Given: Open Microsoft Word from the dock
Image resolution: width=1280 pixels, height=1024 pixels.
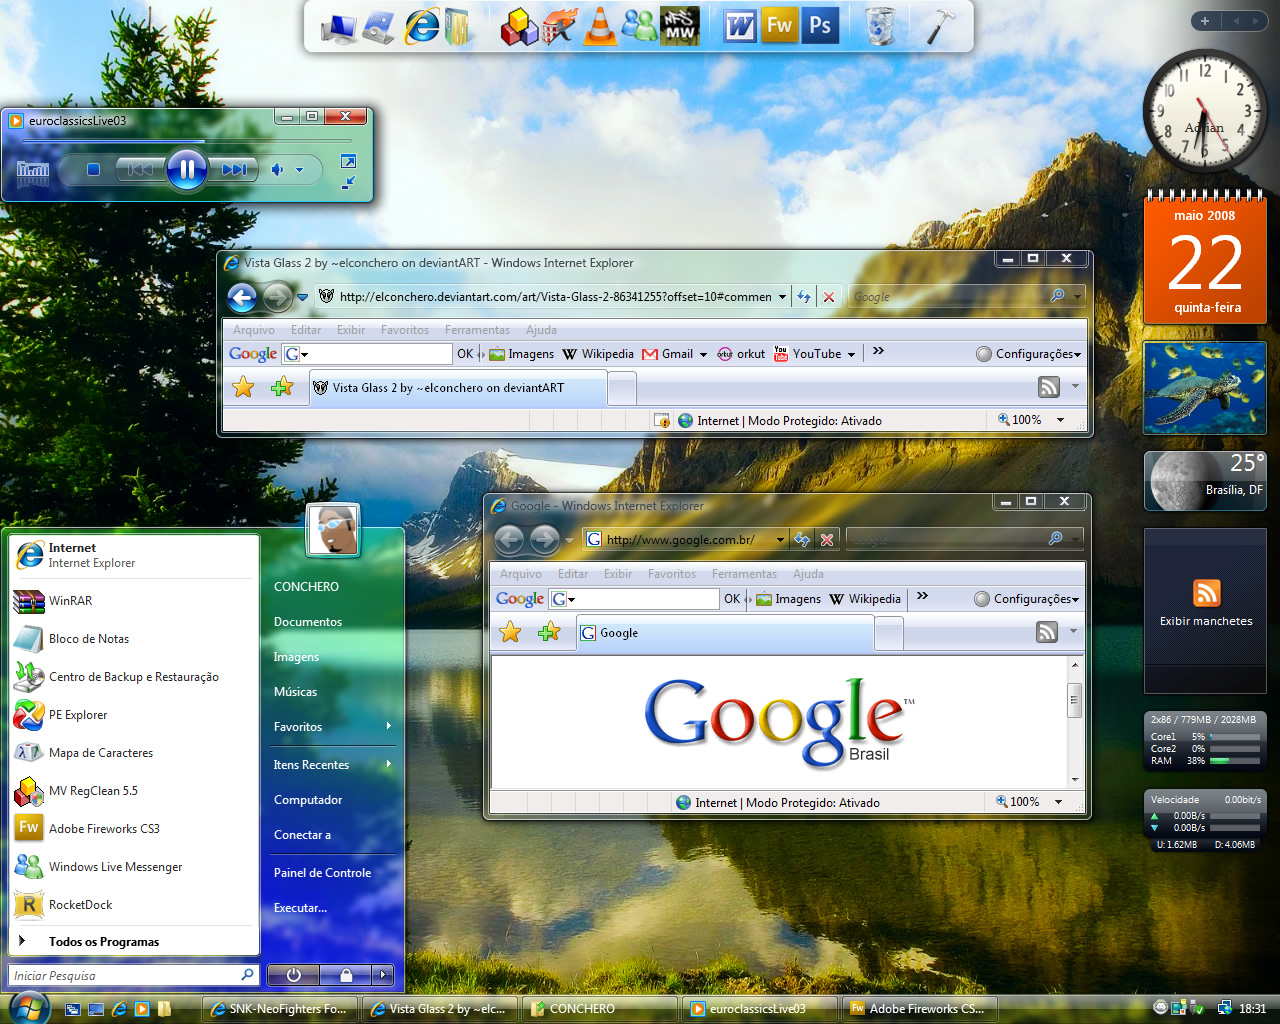Looking at the screenshot, I should click(x=740, y=26).
